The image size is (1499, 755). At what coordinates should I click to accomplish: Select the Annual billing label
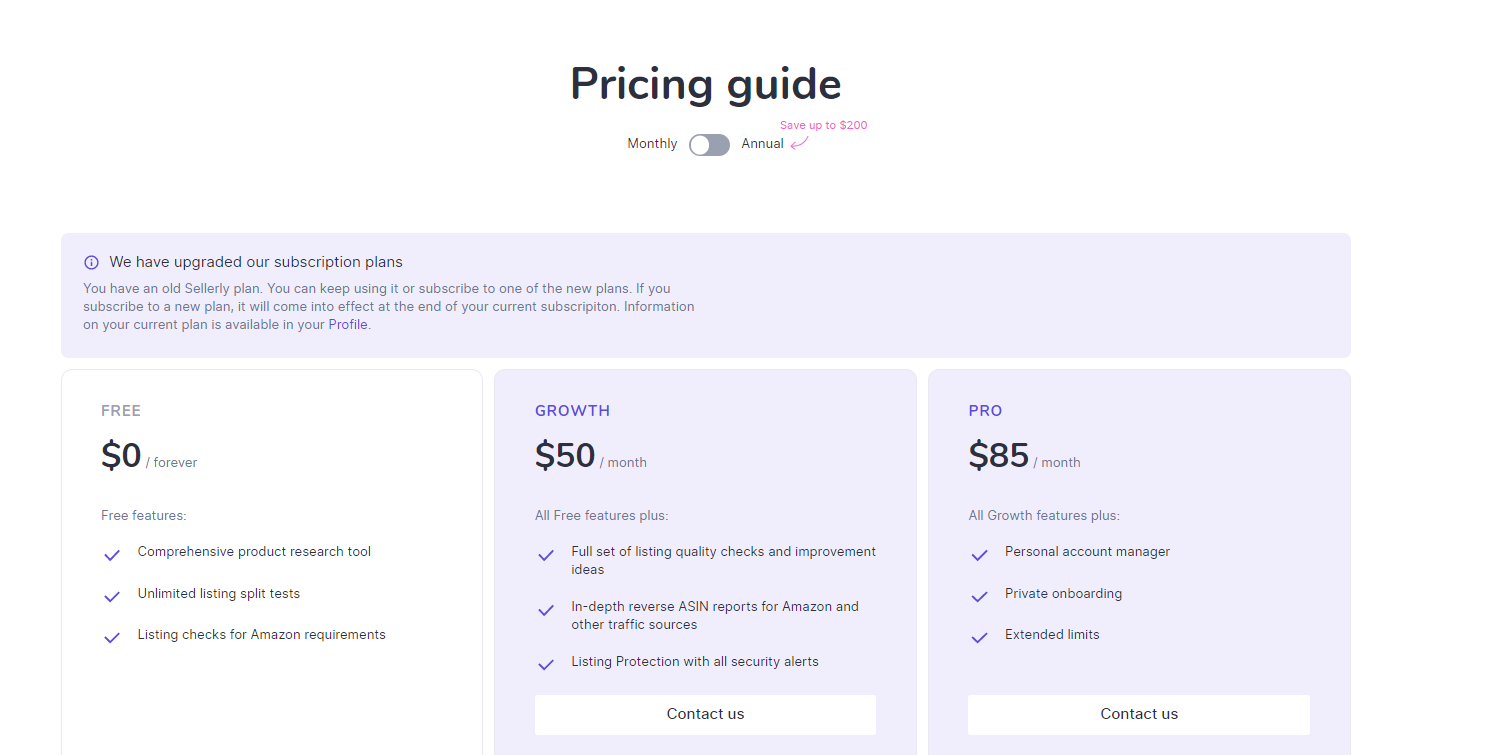(762, 144)
